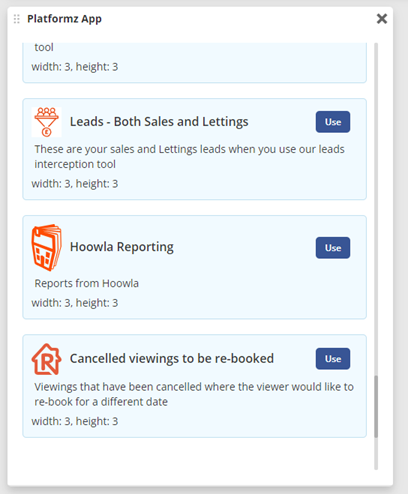The width and height of the screenshot is (408, 494).
Task: Click the width and height text under Hoowla Reporting
Action: click(x=75, y=303)
